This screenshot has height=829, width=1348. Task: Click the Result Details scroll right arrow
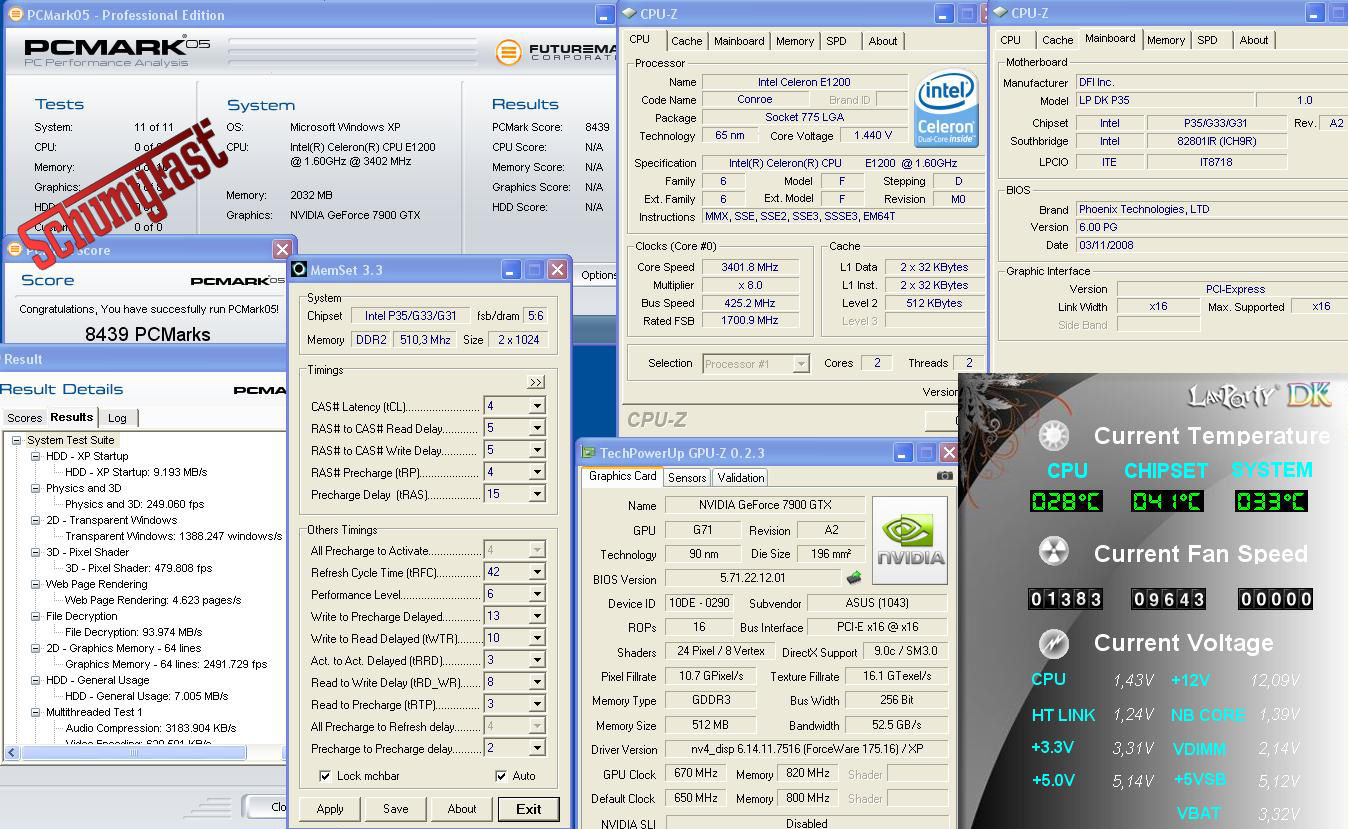coord(277,752)
